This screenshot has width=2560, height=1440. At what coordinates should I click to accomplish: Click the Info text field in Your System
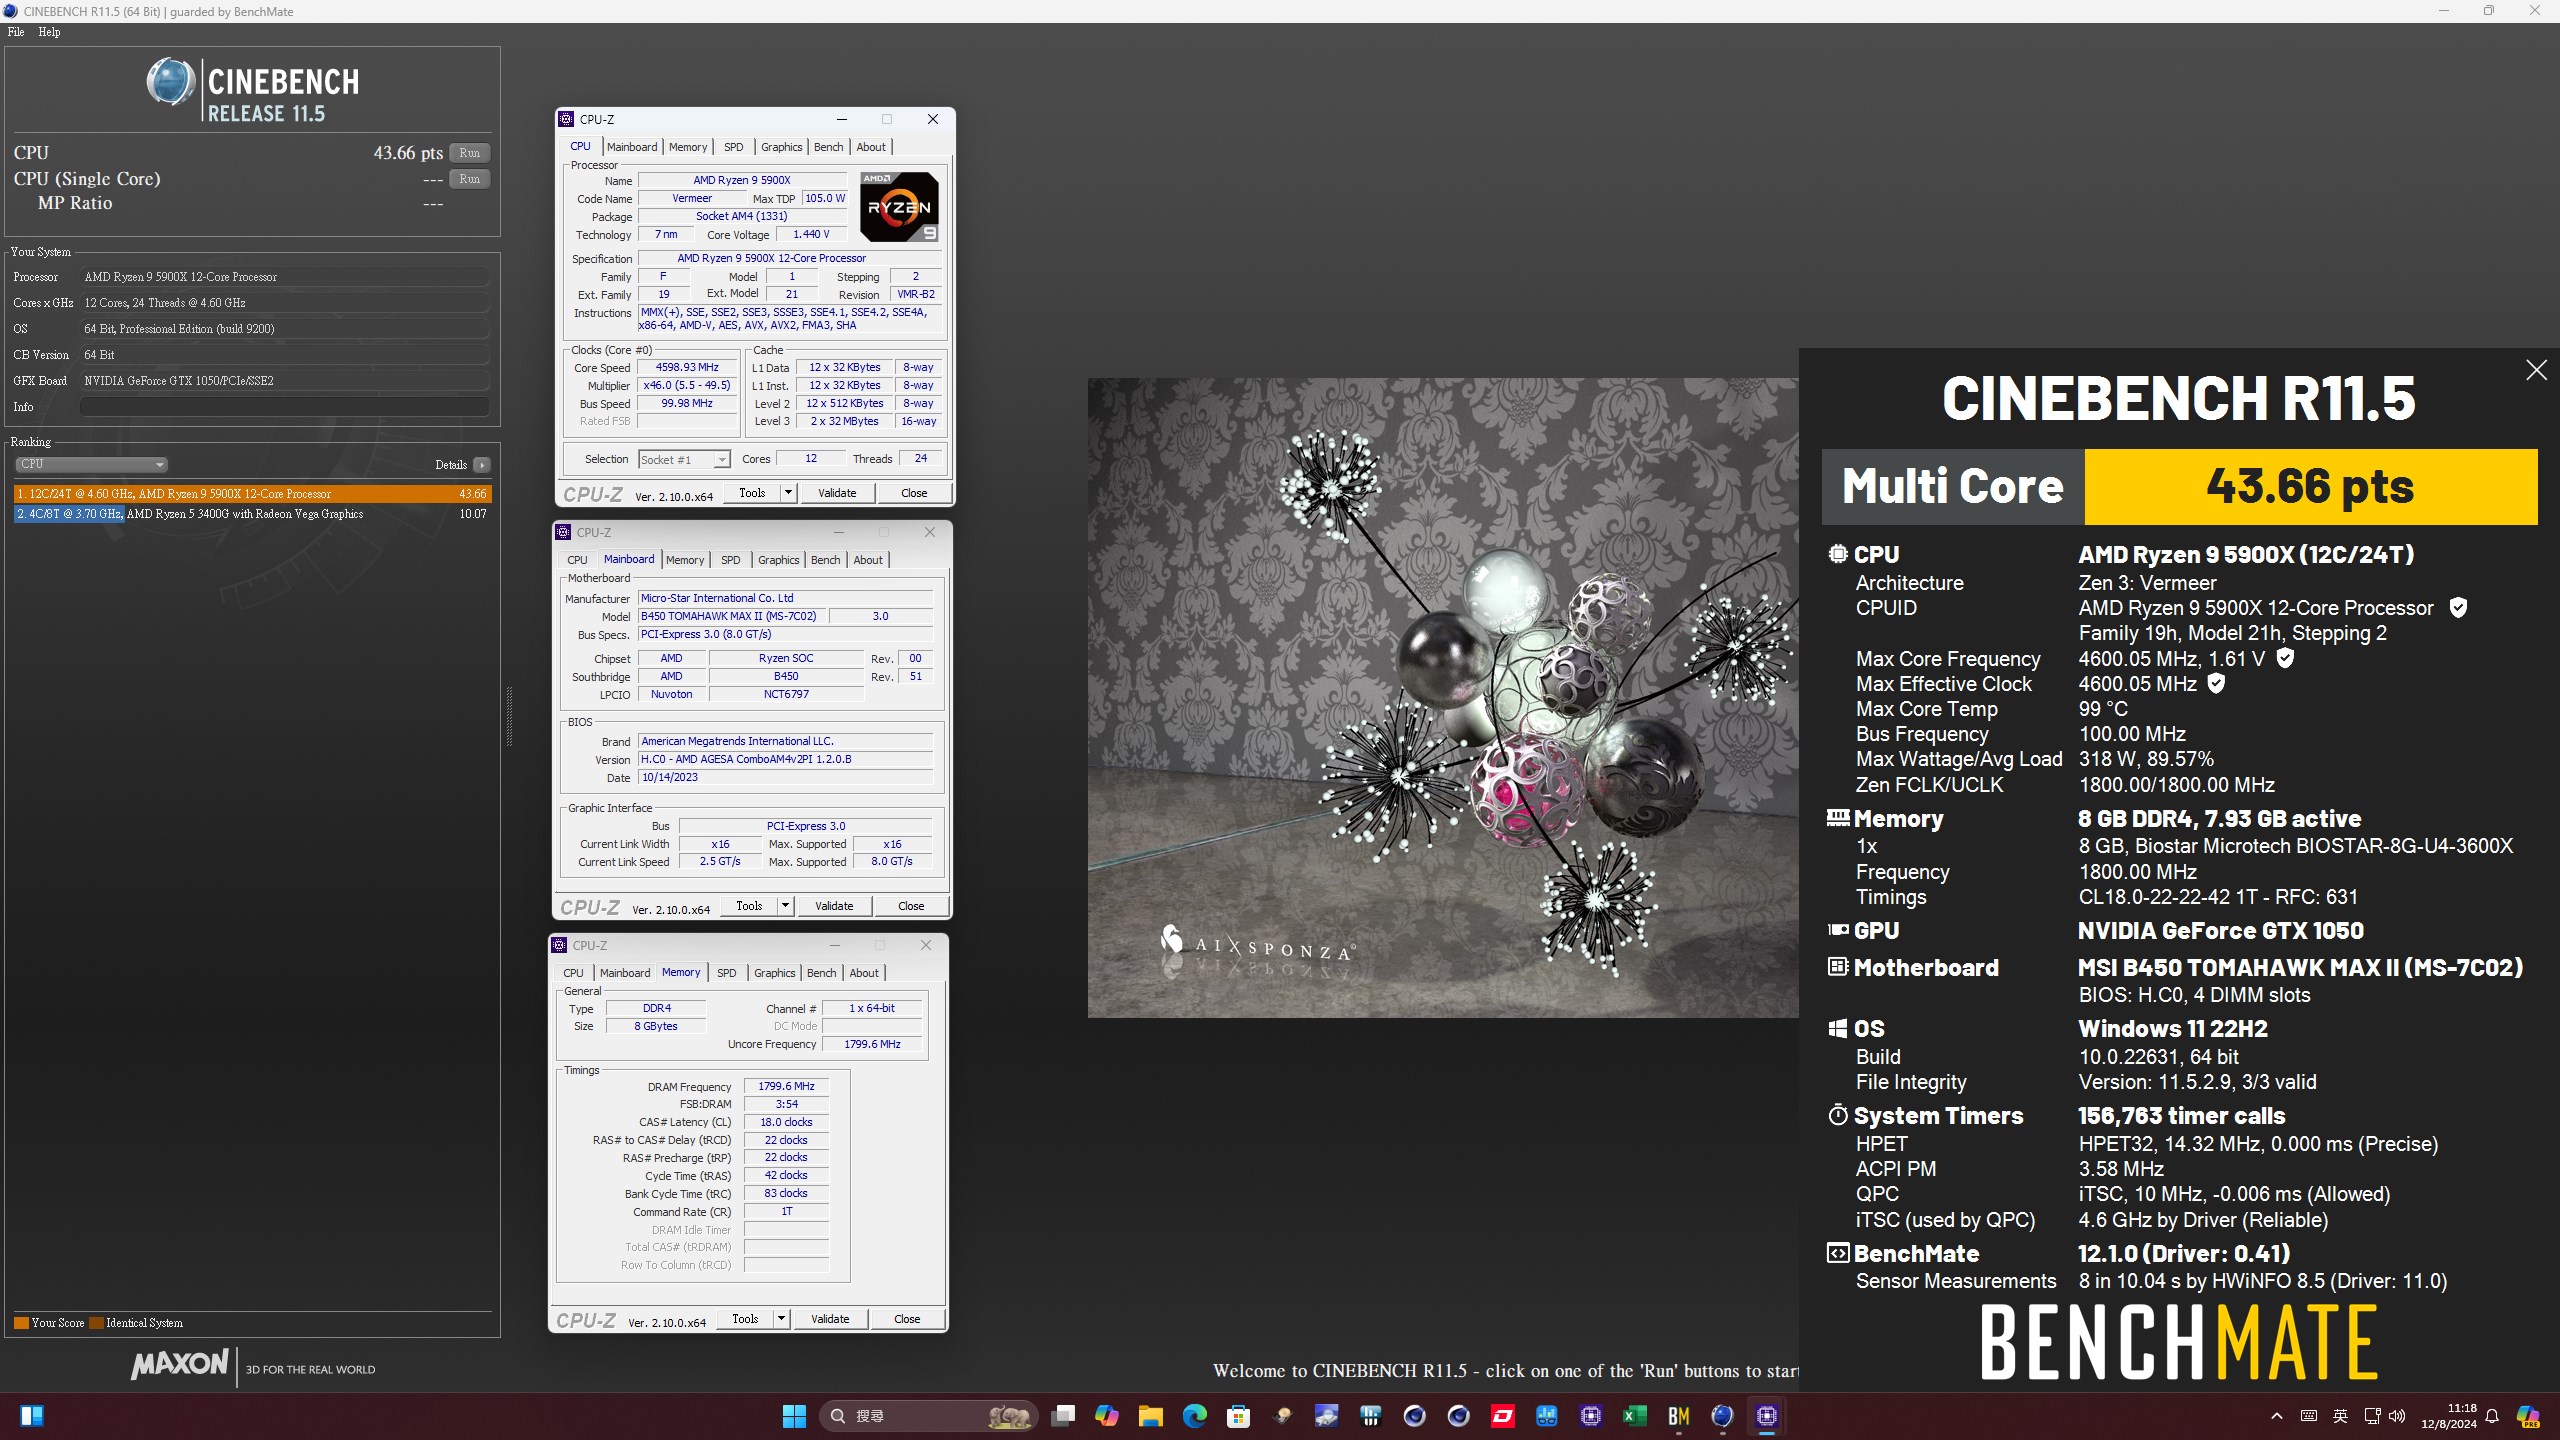[x=285, y=407]
